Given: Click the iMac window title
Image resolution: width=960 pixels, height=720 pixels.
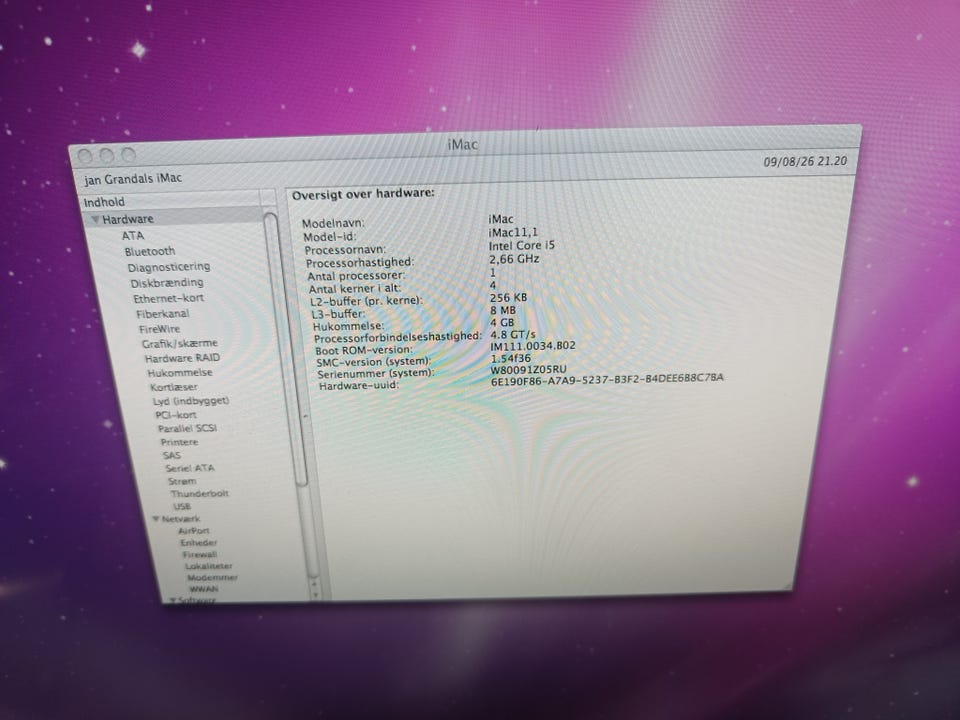Looking at the screenshot, I should (x=463, y=145).
